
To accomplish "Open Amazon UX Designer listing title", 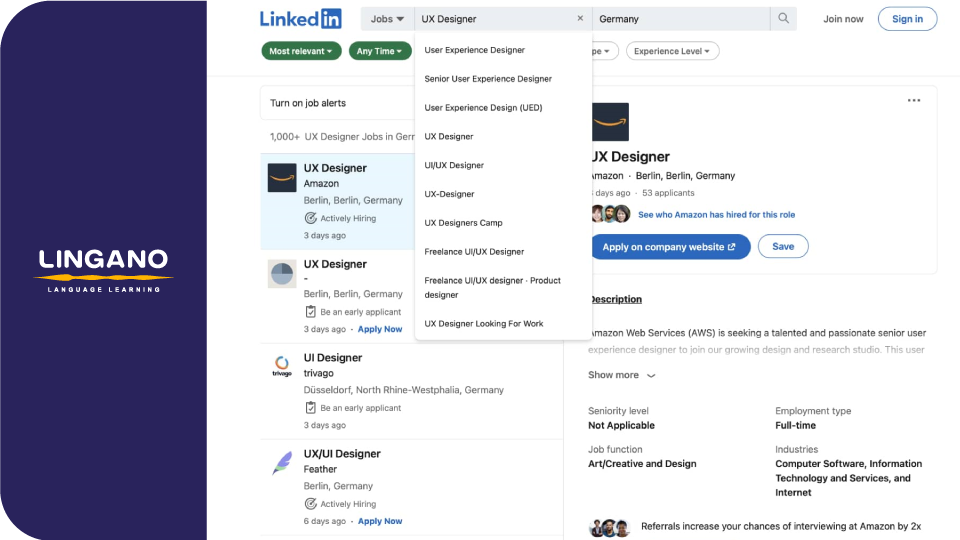I will coord(335,168).
